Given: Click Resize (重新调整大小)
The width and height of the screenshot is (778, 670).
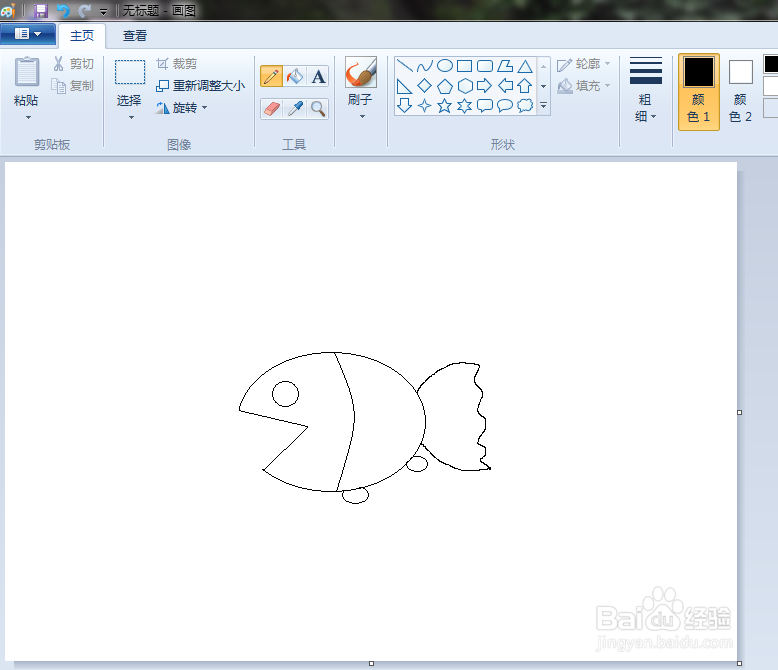Looking at the screenshot, I should (200, 86).
